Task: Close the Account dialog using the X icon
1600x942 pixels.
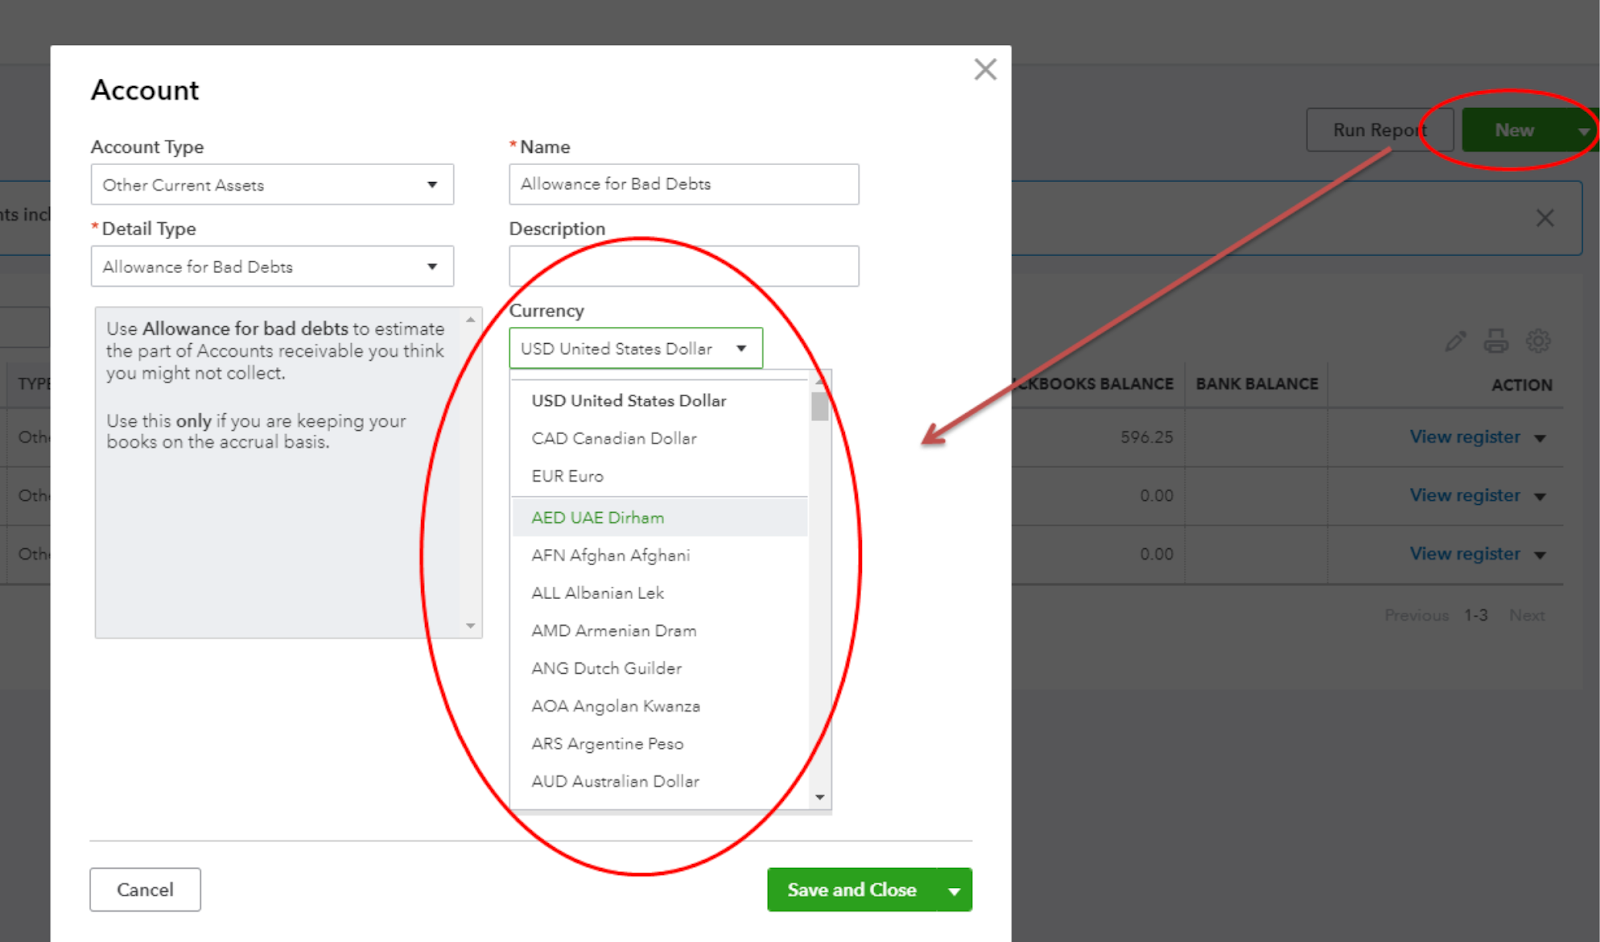Action: point(985,69)
